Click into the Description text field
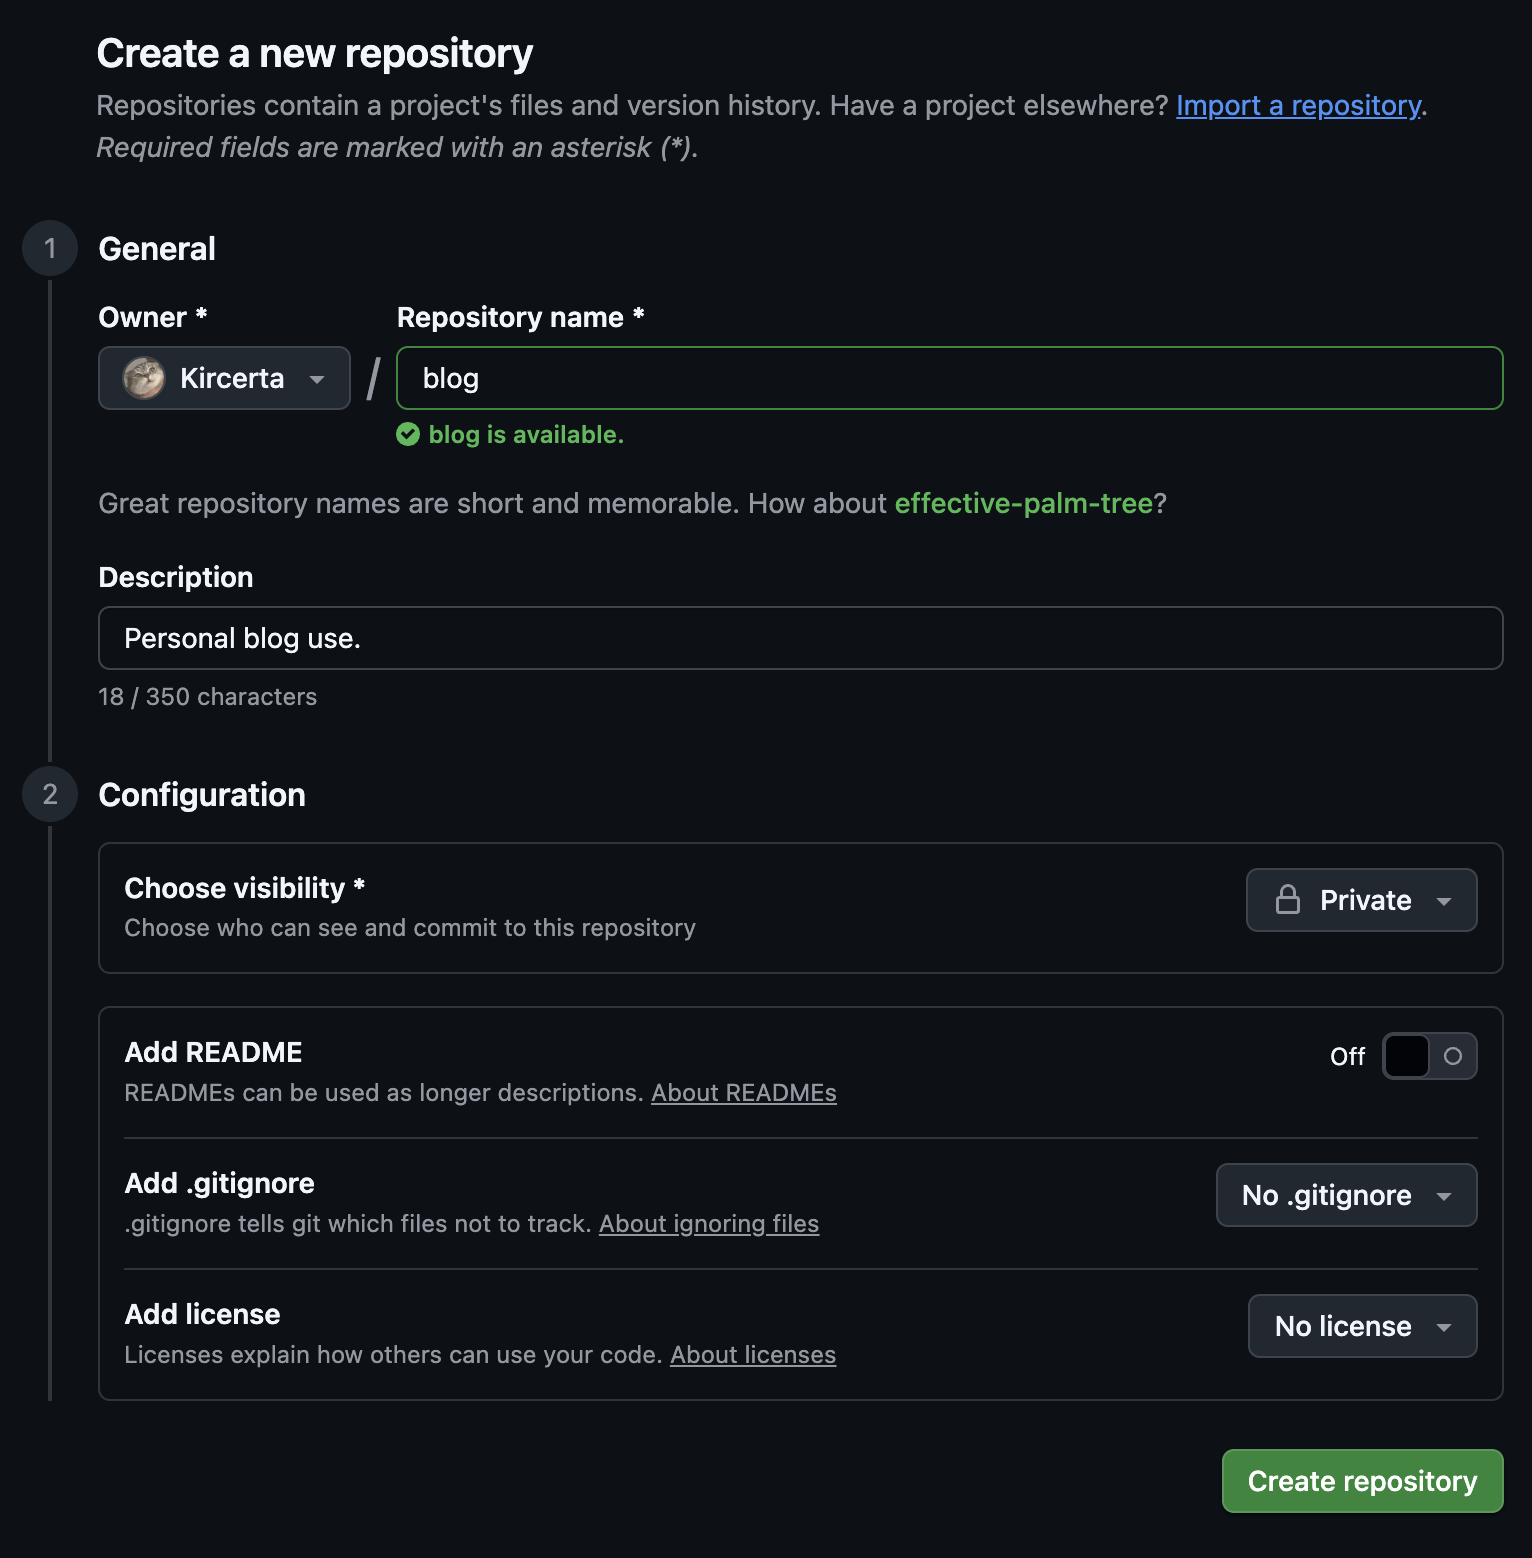 tap(800, 638)
